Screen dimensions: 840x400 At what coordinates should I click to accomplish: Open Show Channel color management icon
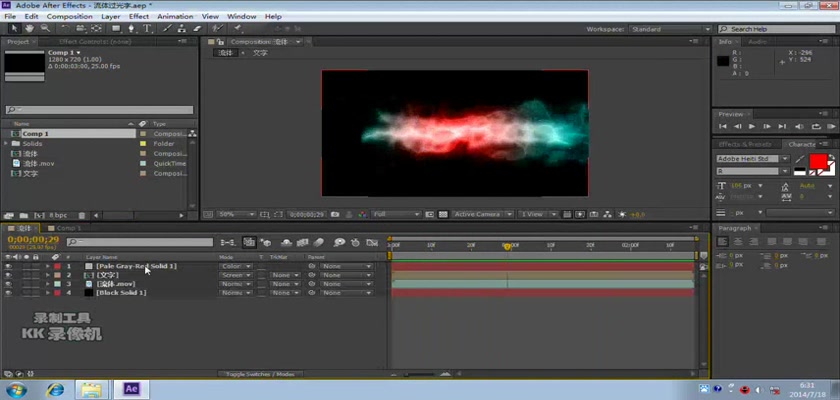tap(363, 214)
